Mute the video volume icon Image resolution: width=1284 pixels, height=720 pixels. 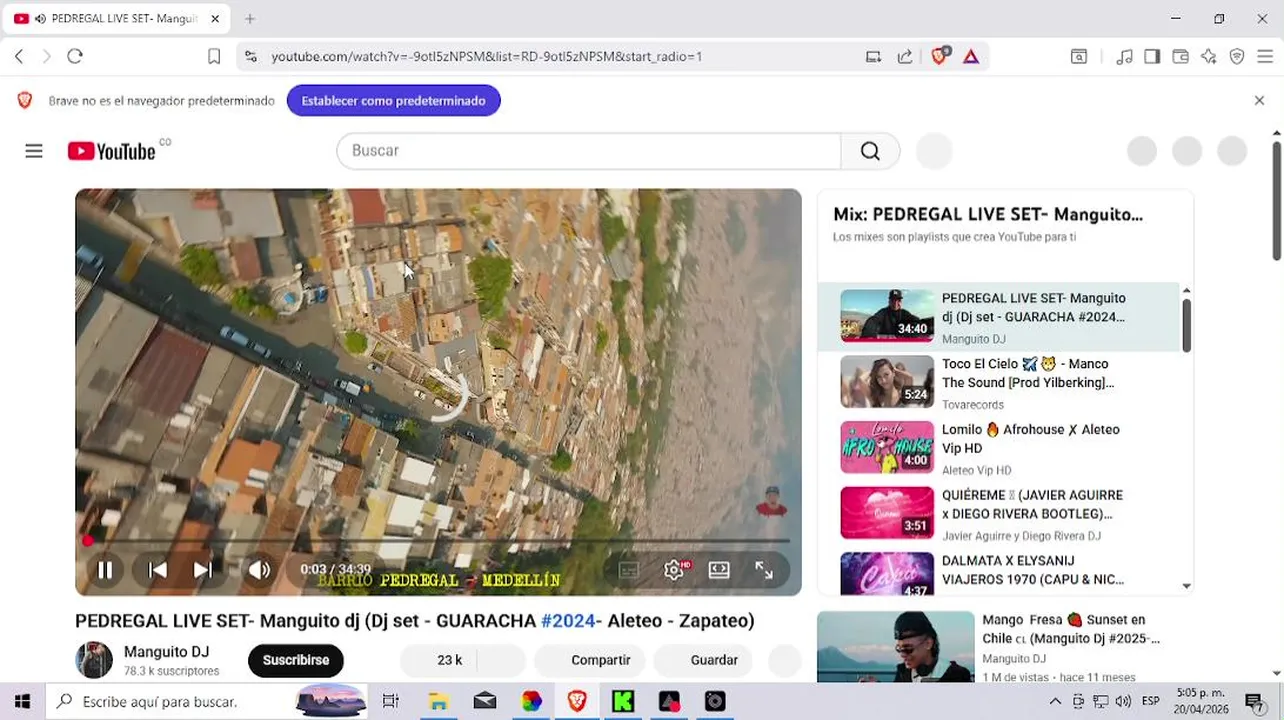click(x=259, y=570)
